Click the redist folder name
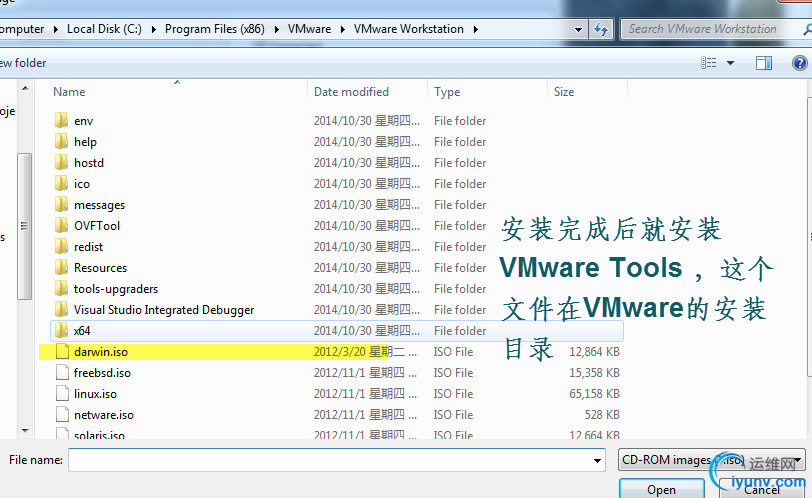 pos(89,247)
